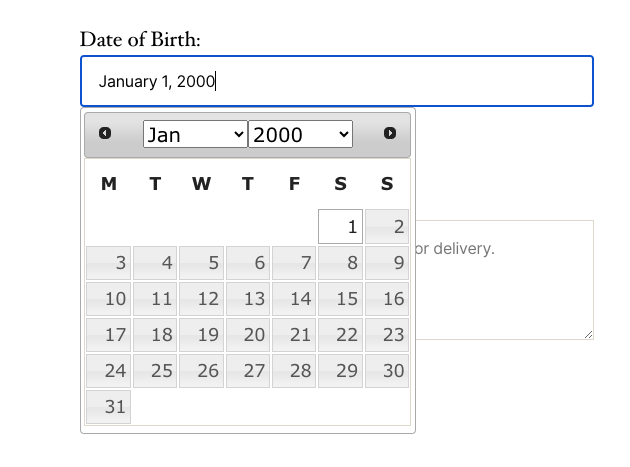The height and width of the screenshot is (467, 630).
Task: Select January 2 in calendar
Action: [387, 227]
